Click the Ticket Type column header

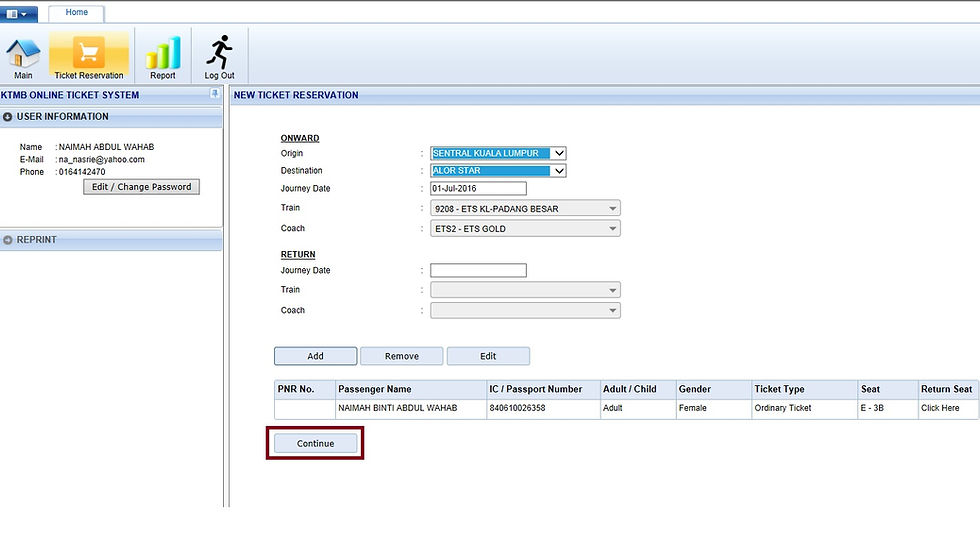pyautogui.click(x=805, y=389)
